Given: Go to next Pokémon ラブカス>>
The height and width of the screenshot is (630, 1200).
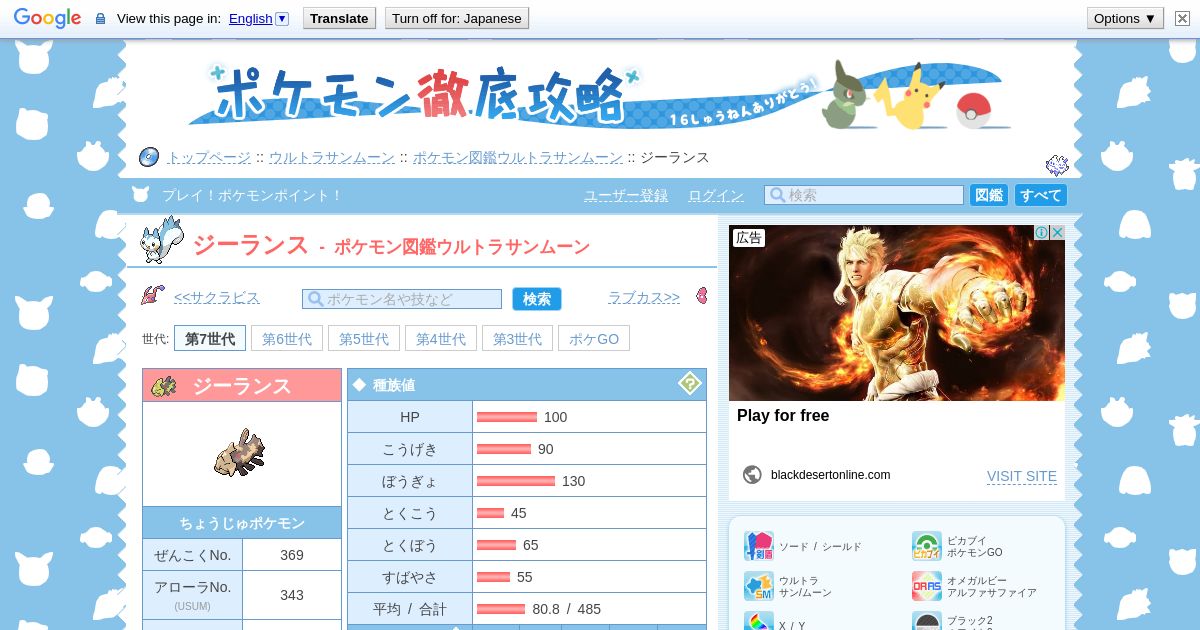Looking at the screenshot, I should point(644,297).
